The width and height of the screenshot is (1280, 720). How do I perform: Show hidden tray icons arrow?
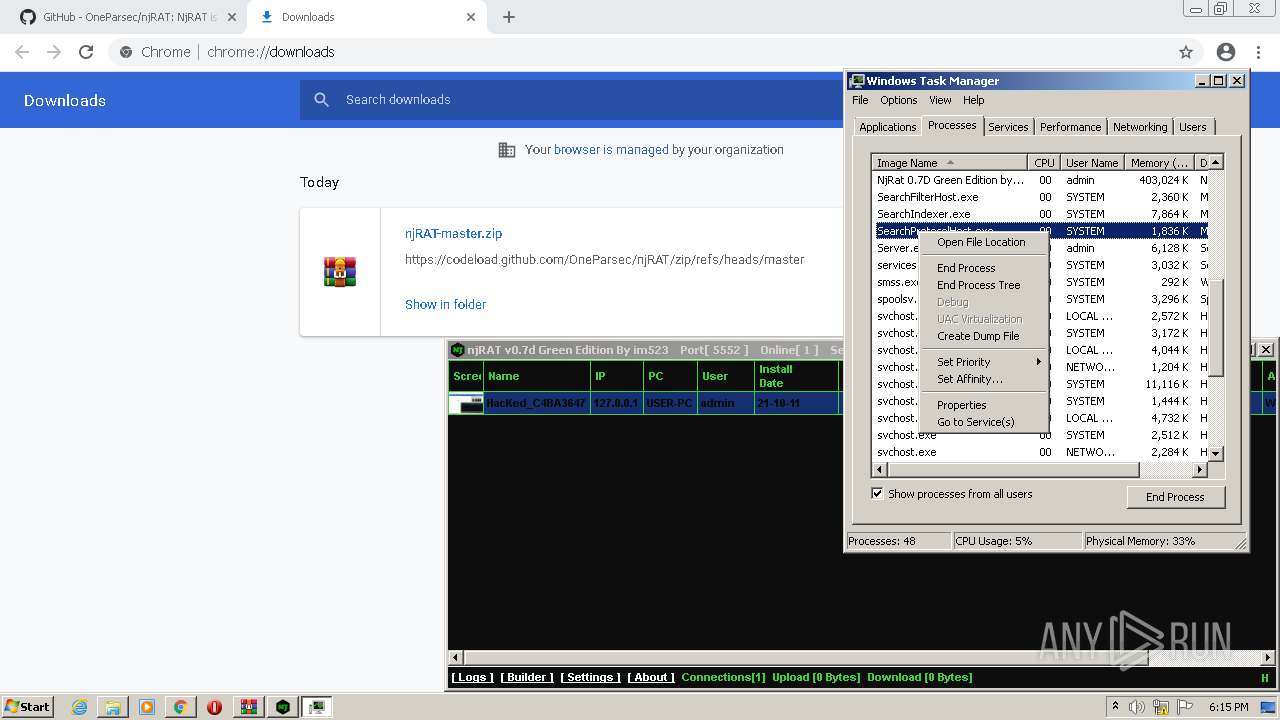[1115, 707]
